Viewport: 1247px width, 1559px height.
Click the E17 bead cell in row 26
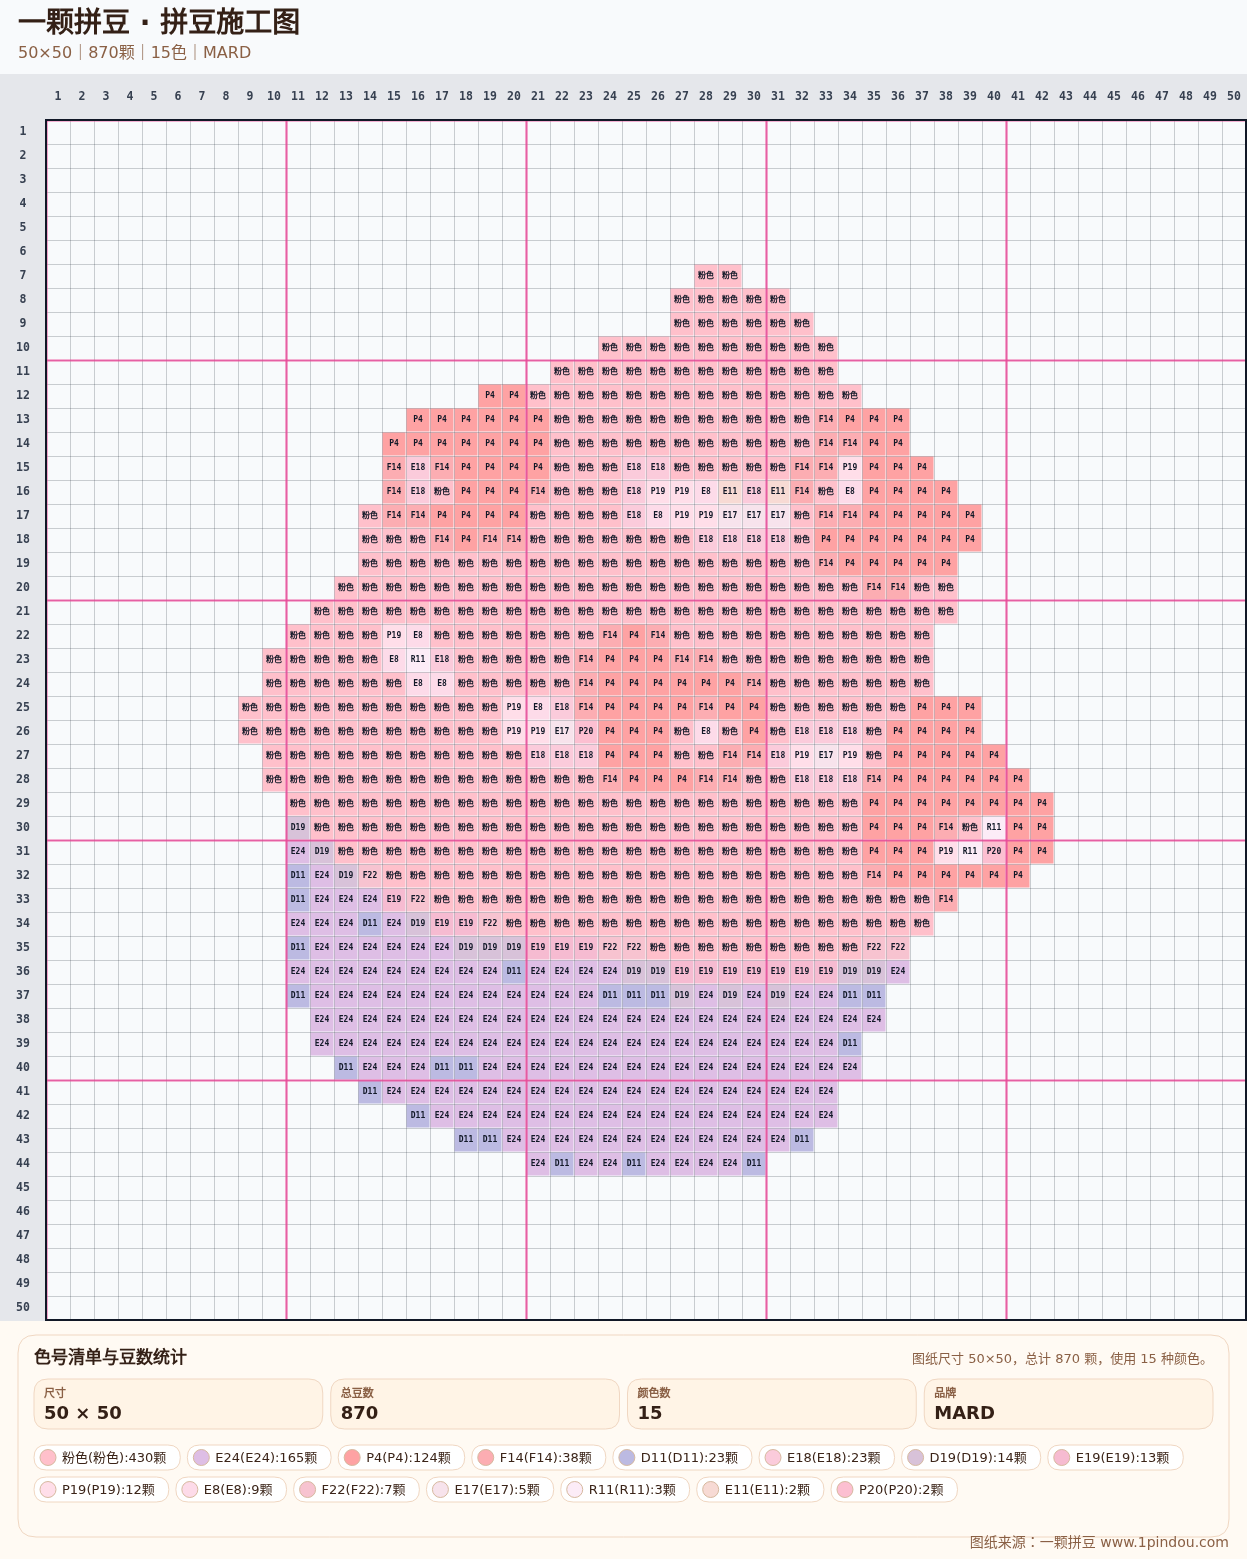coord(562,731)
